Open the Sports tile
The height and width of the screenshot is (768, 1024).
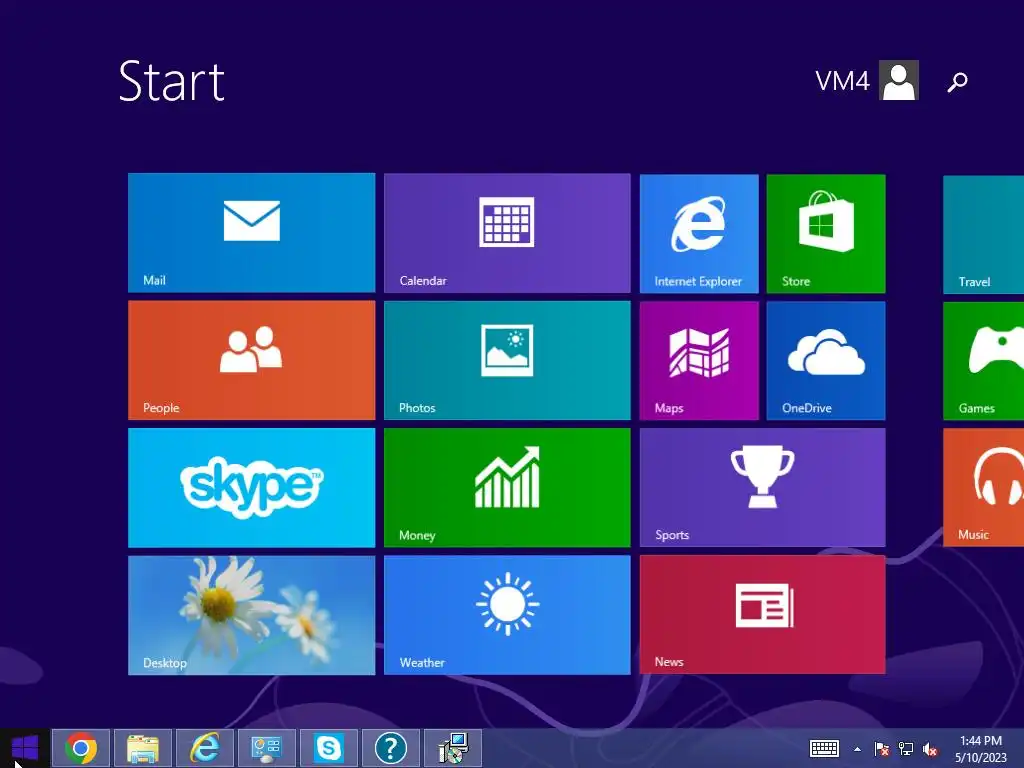[762, 487]
